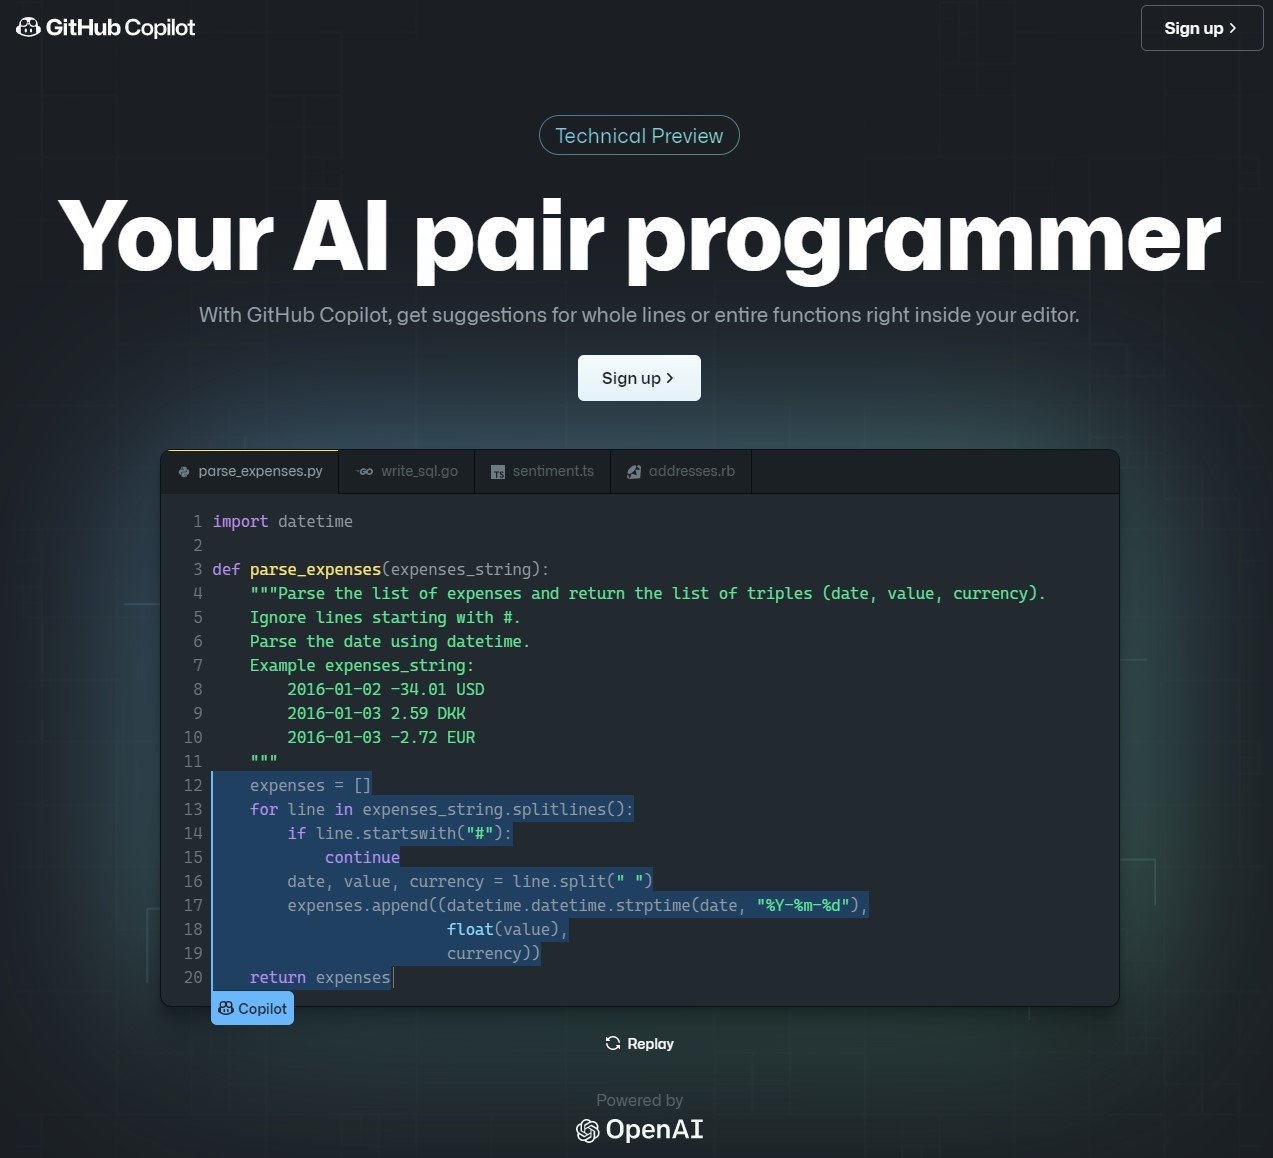The width and height of the screenshot is (1273, 1158).
Task: Click the Sign up button in the header
Action: tap(1201, 28)
